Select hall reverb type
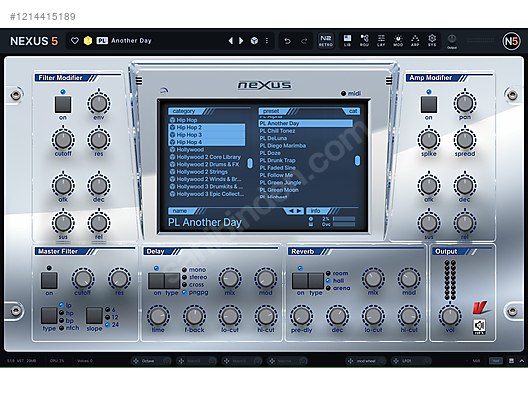The height and width of the screenshot is (396, 528). [x=335, y=280]
